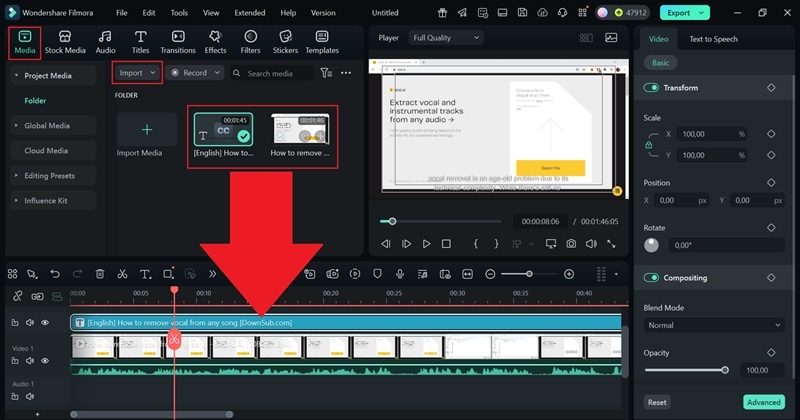Click the gift icon in top bar
Screen dimensions: 800x420
click(442, 13)
